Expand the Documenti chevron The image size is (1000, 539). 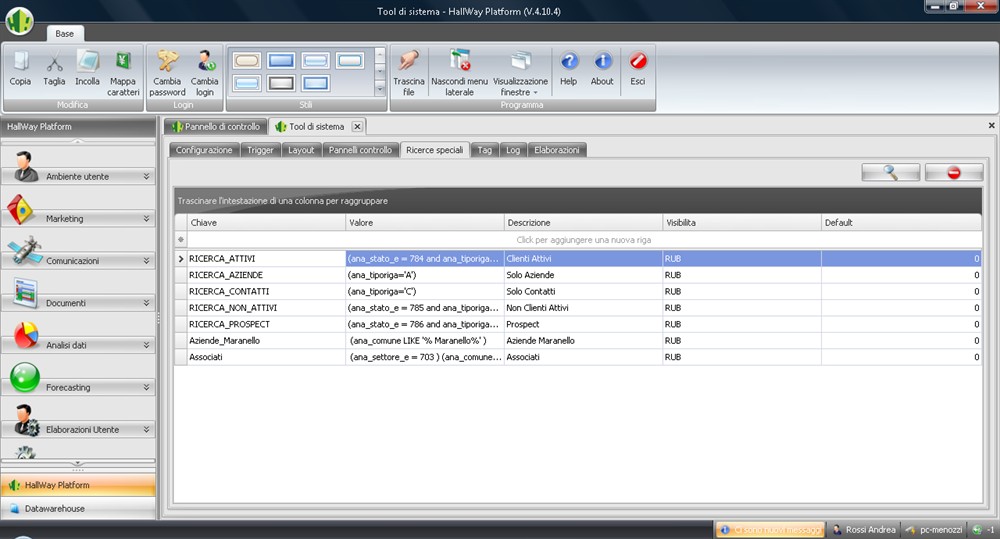pyautogui.click(x=146, y=302)
